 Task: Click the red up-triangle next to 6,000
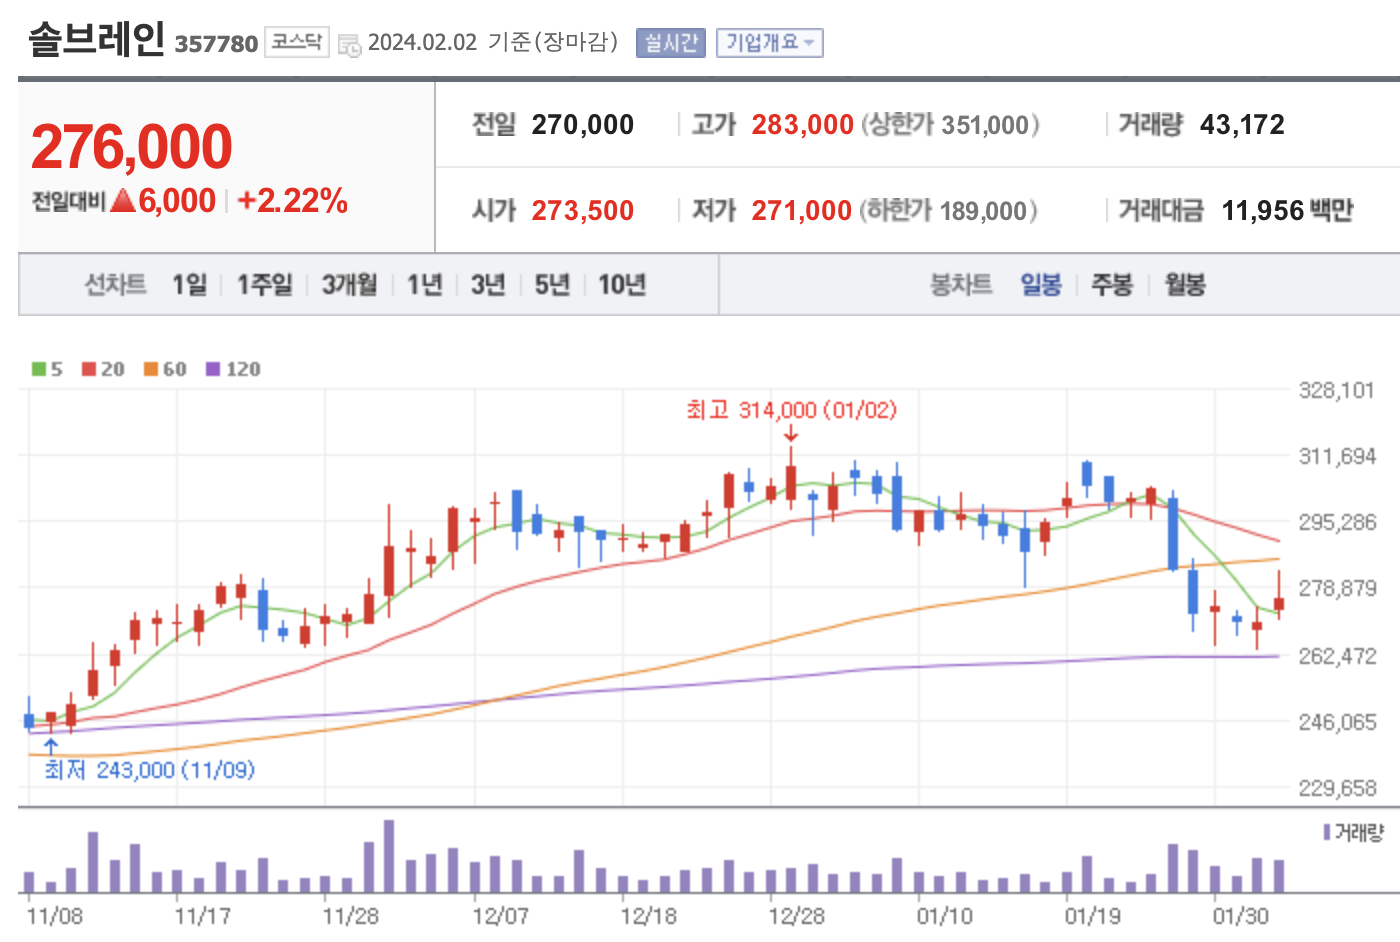pos(123,200)
